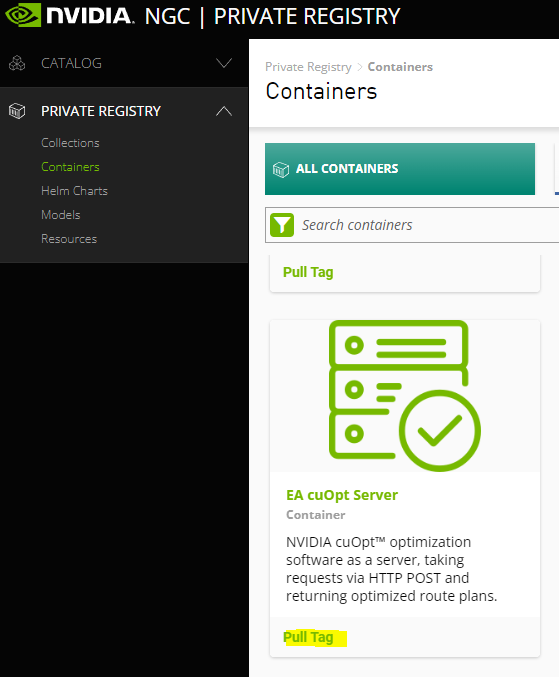Open Collections in the sidebar
Viewport: 559px width, 677px height.
point(70,143)
